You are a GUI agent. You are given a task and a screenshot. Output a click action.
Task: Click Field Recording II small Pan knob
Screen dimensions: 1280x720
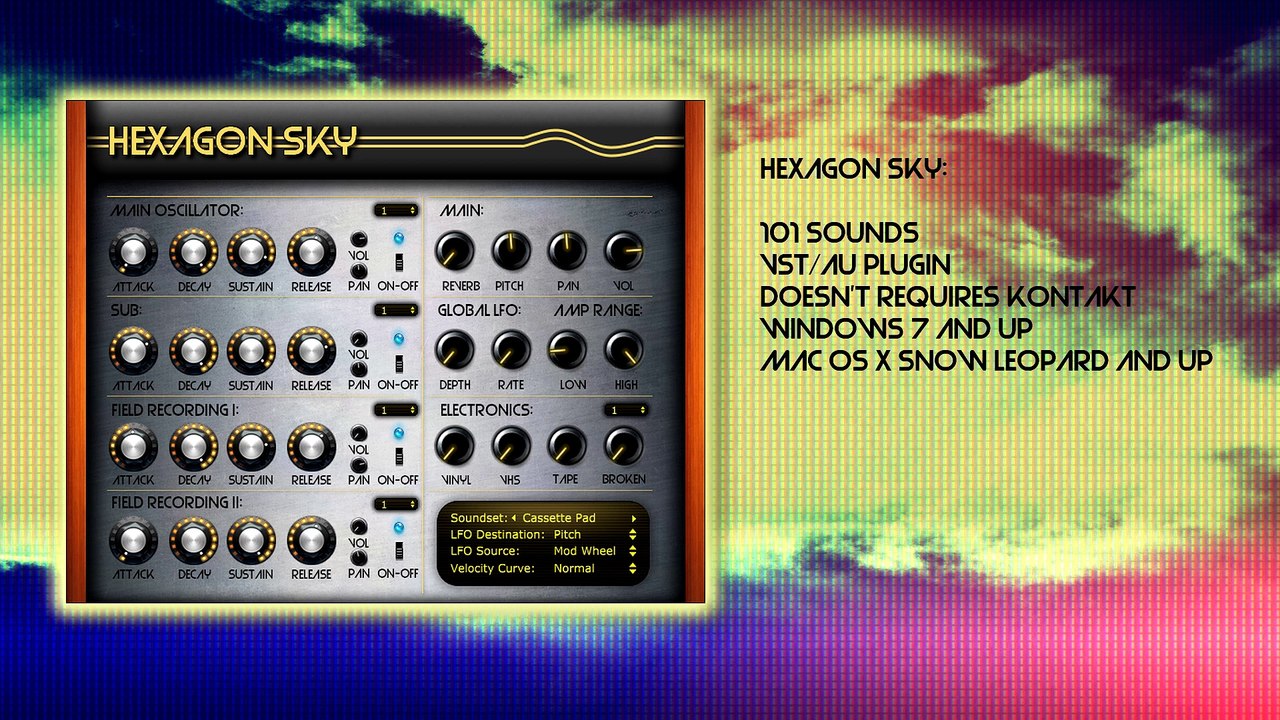pos(359,559)
